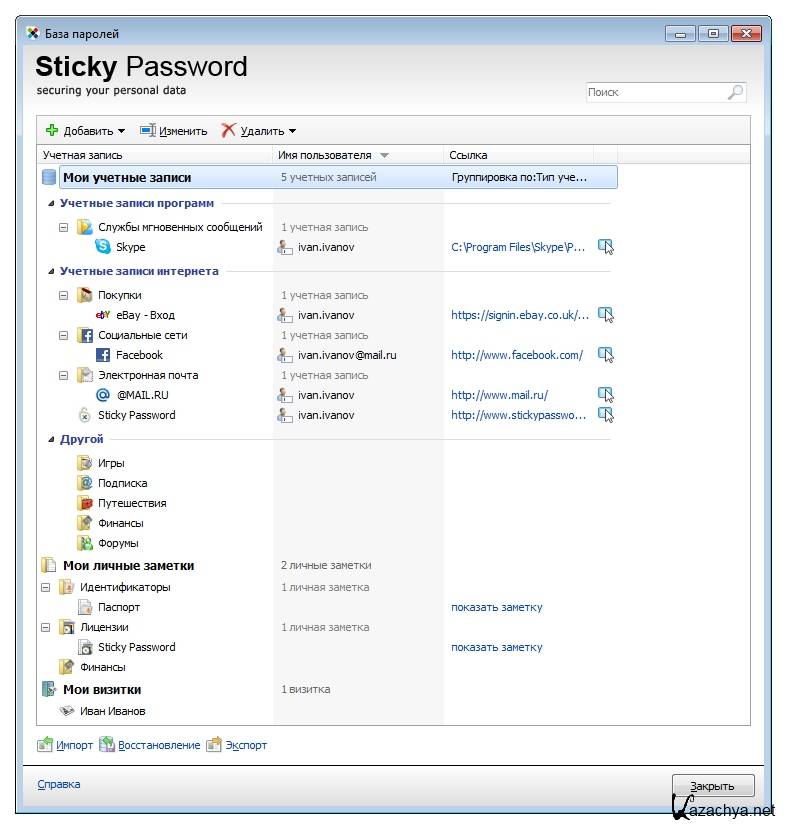Click the Закрыть button
Screen dimensions: 787x829
(713, 786)
